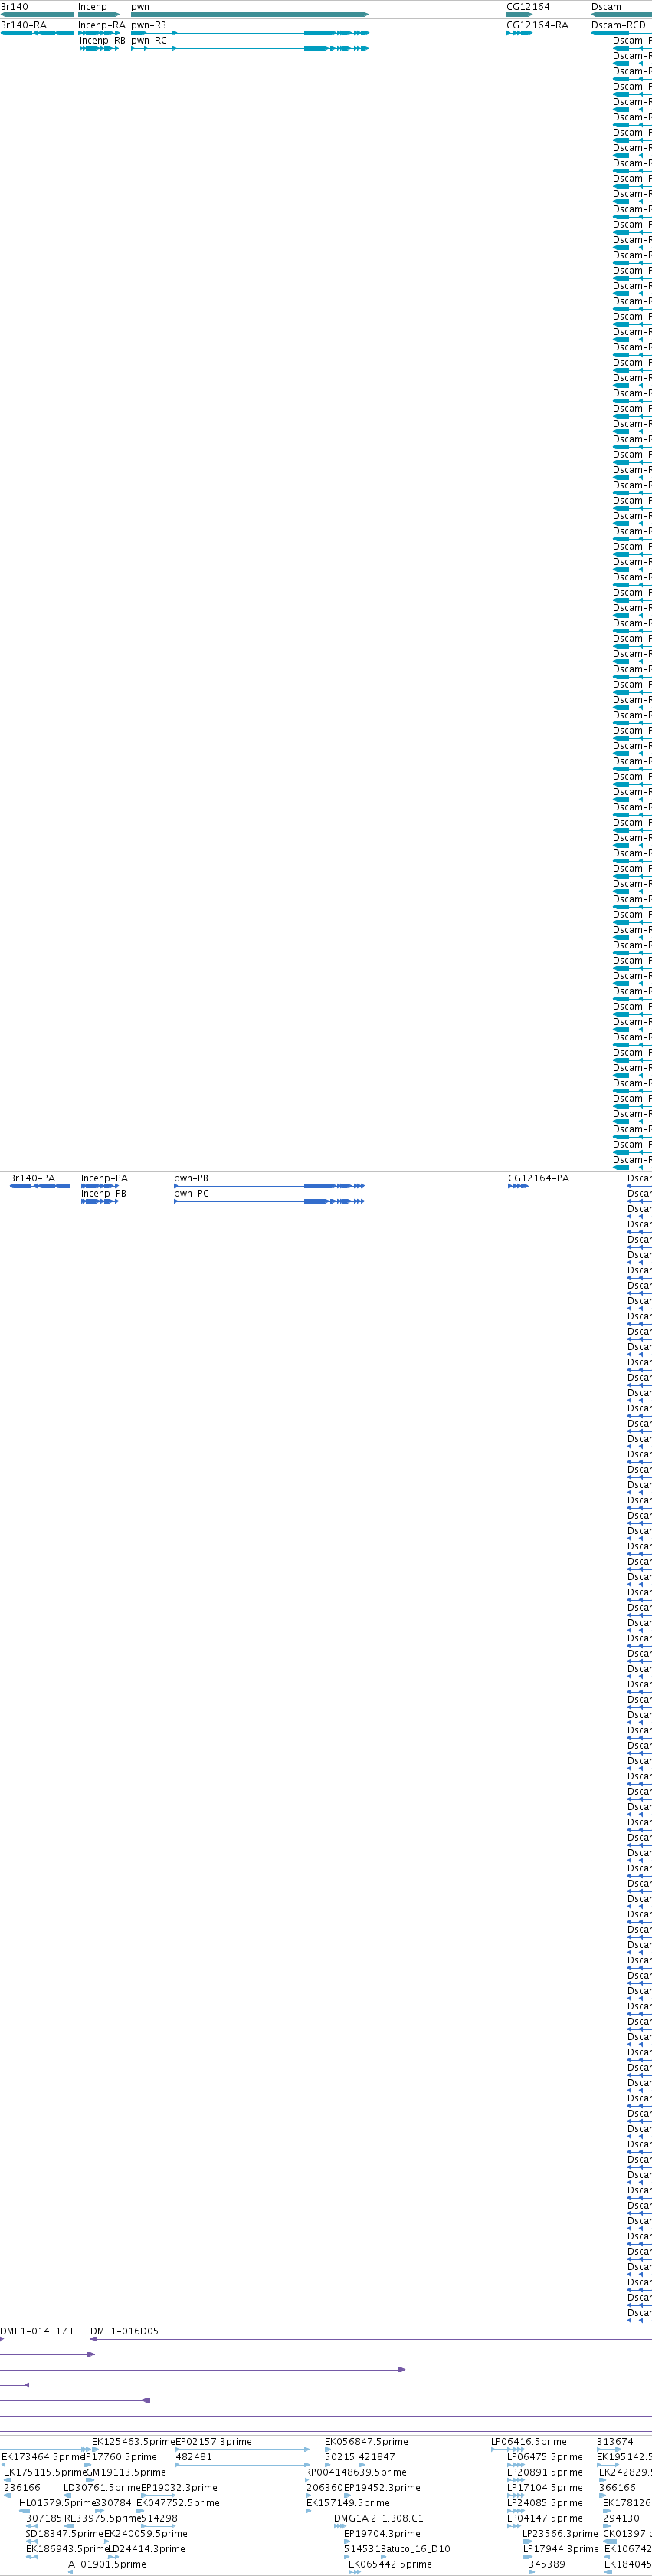The image size is (652, 2576).
Task: Click the RP004148639.5prime EST label
Action: click(356, 2472)
